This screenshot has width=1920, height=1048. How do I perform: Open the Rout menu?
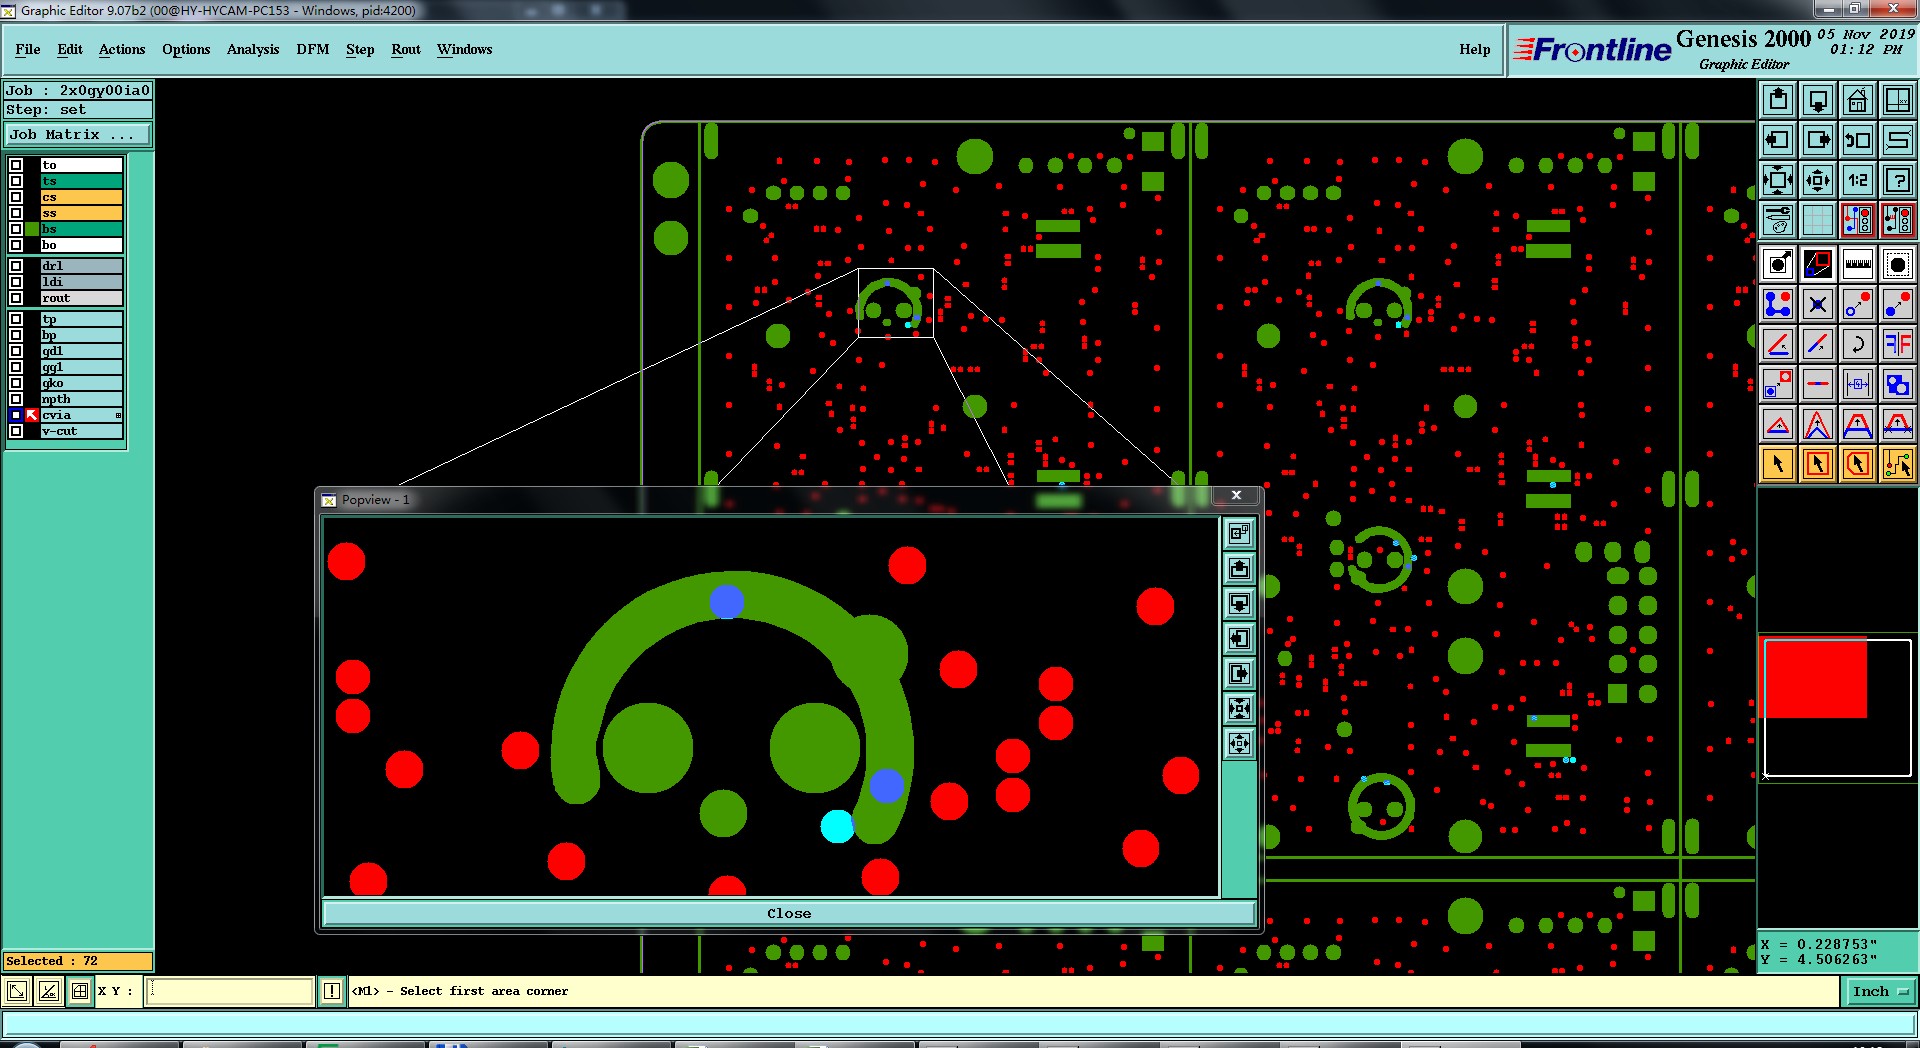coord(406,49)
